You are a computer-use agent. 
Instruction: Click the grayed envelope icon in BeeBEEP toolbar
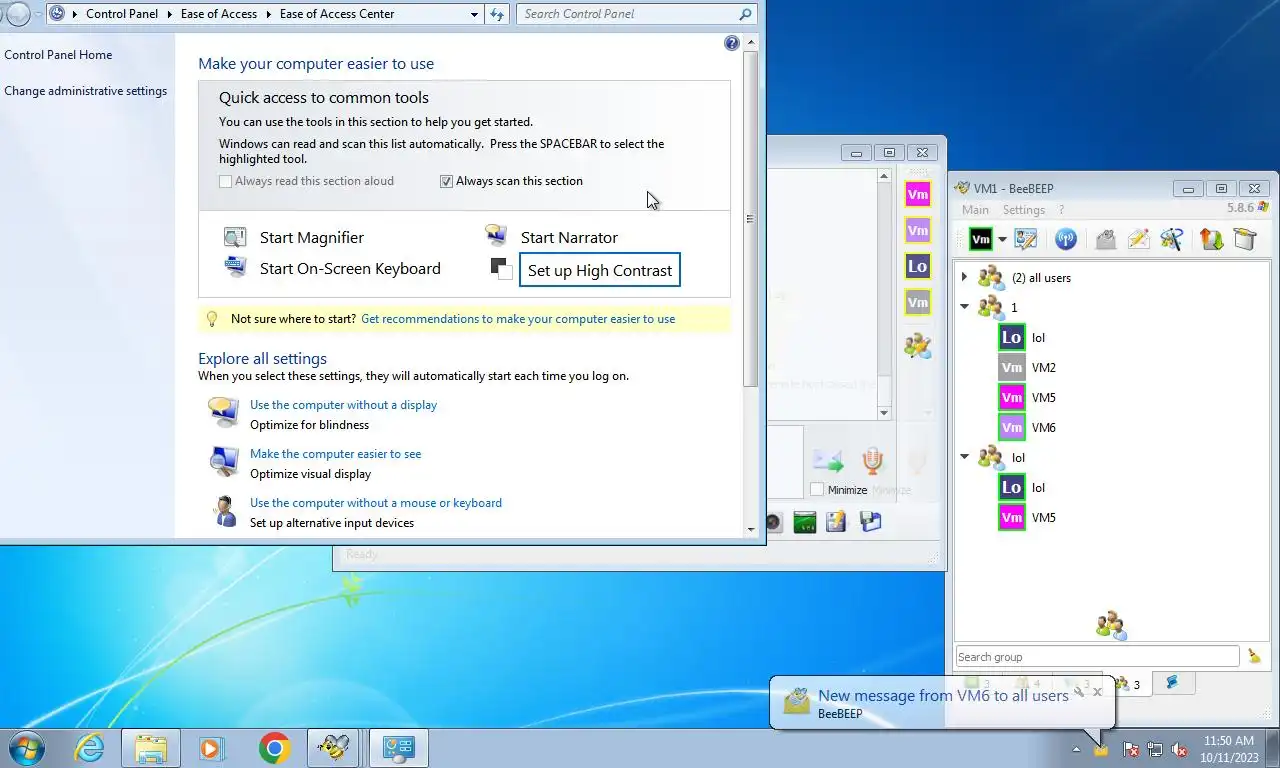(1105, 239)
